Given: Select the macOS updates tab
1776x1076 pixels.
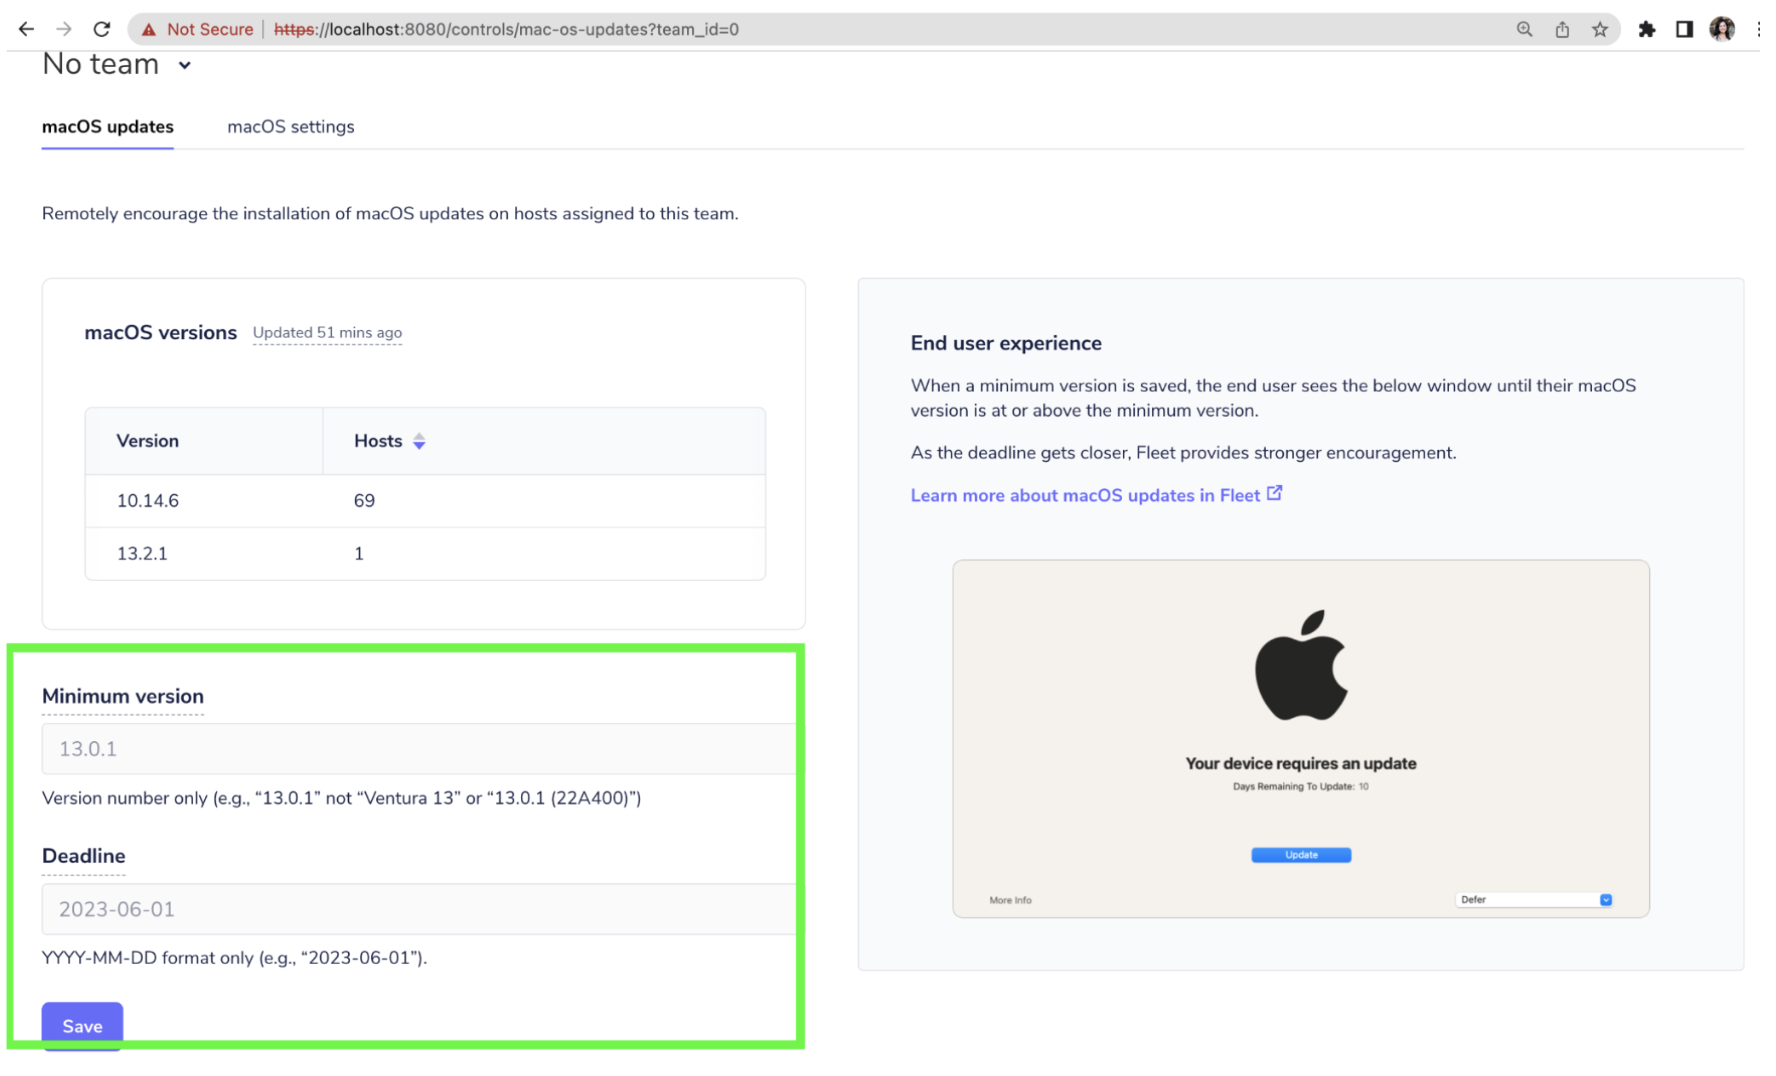Looking at the screenshot, I should 107,127.
